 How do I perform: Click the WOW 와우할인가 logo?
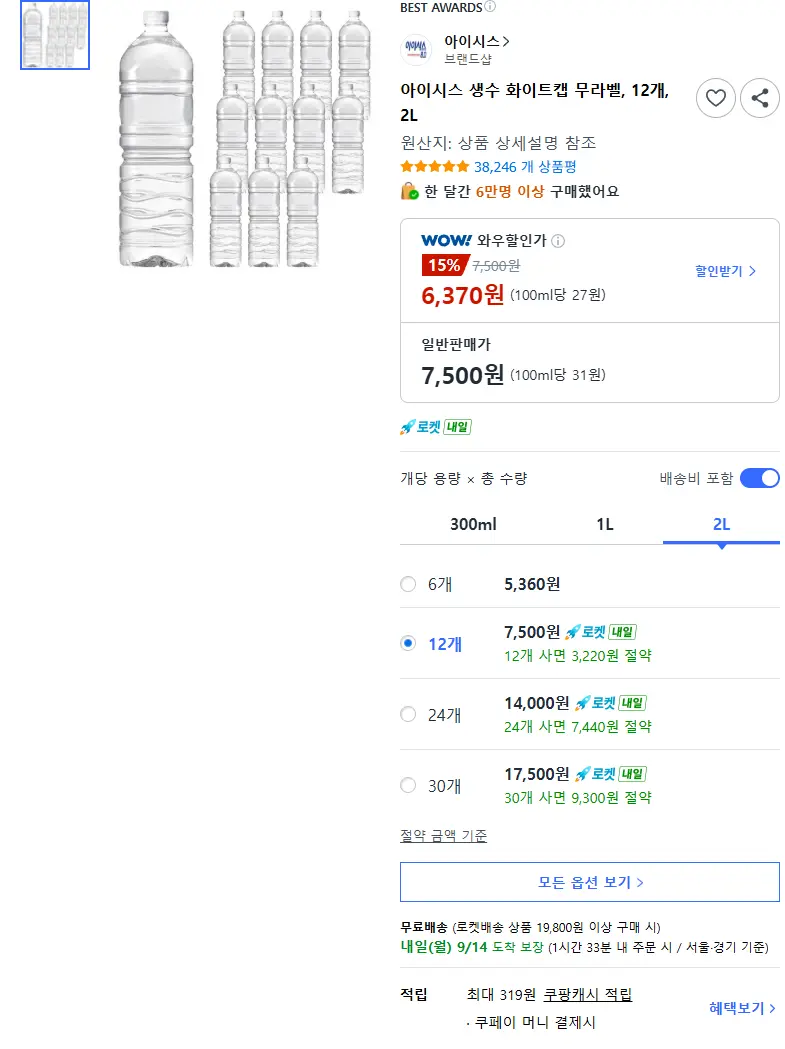coord(446,240)
